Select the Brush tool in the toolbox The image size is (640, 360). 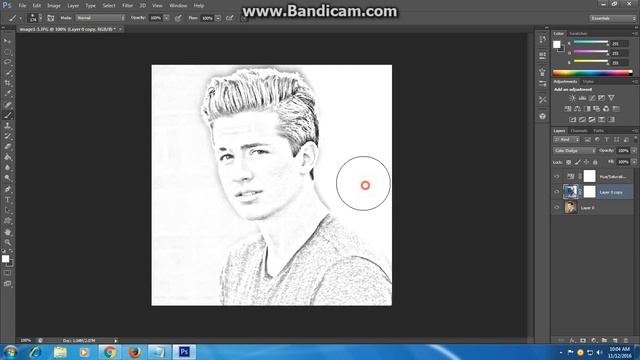pos(7,115)
